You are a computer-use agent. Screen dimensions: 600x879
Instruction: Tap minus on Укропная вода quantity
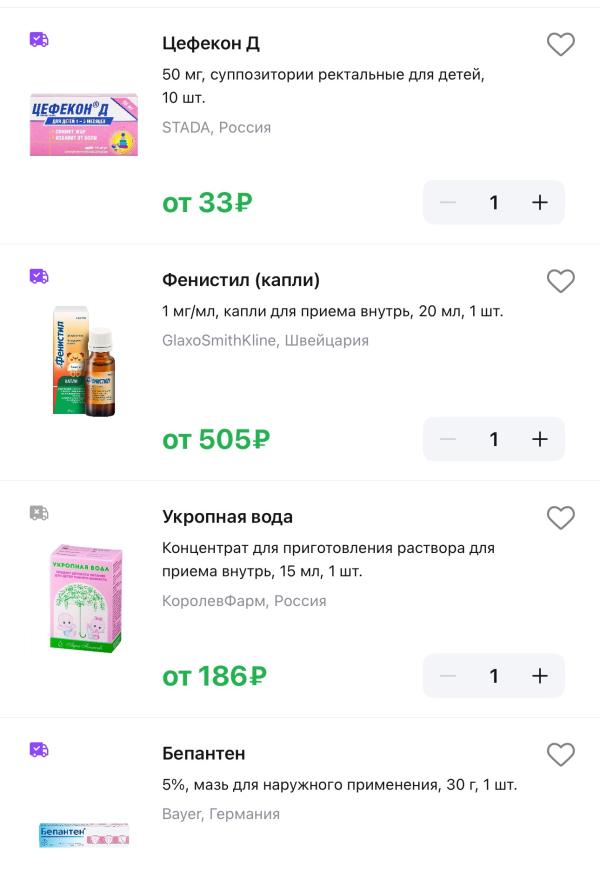click(447, 676)
